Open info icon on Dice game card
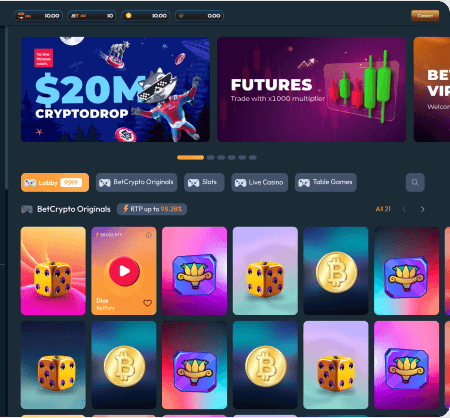This screenshot has height=418, width=450. click(149, 235)
